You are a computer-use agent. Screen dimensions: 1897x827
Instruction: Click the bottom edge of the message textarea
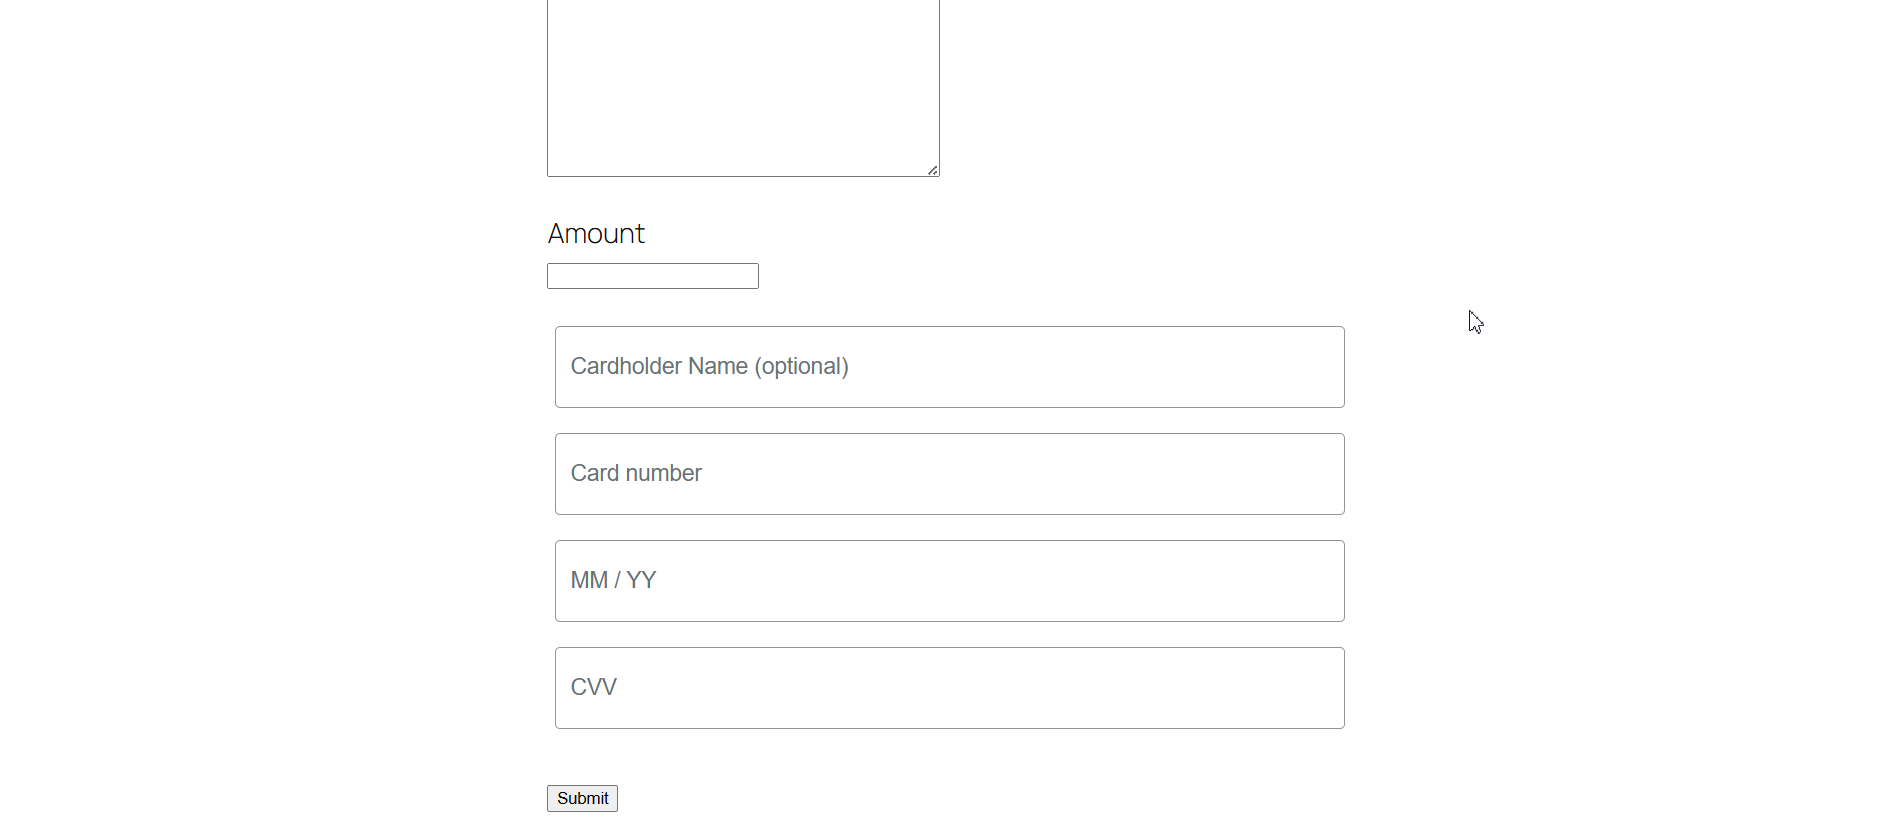point(743,176)
